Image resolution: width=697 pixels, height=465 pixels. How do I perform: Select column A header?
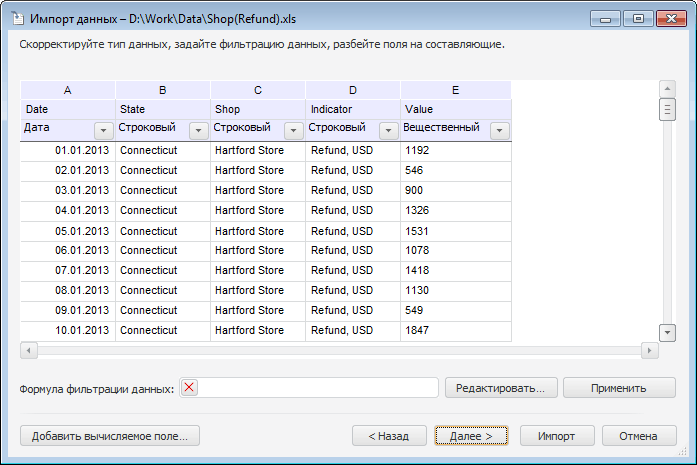(x=67, y=90)
